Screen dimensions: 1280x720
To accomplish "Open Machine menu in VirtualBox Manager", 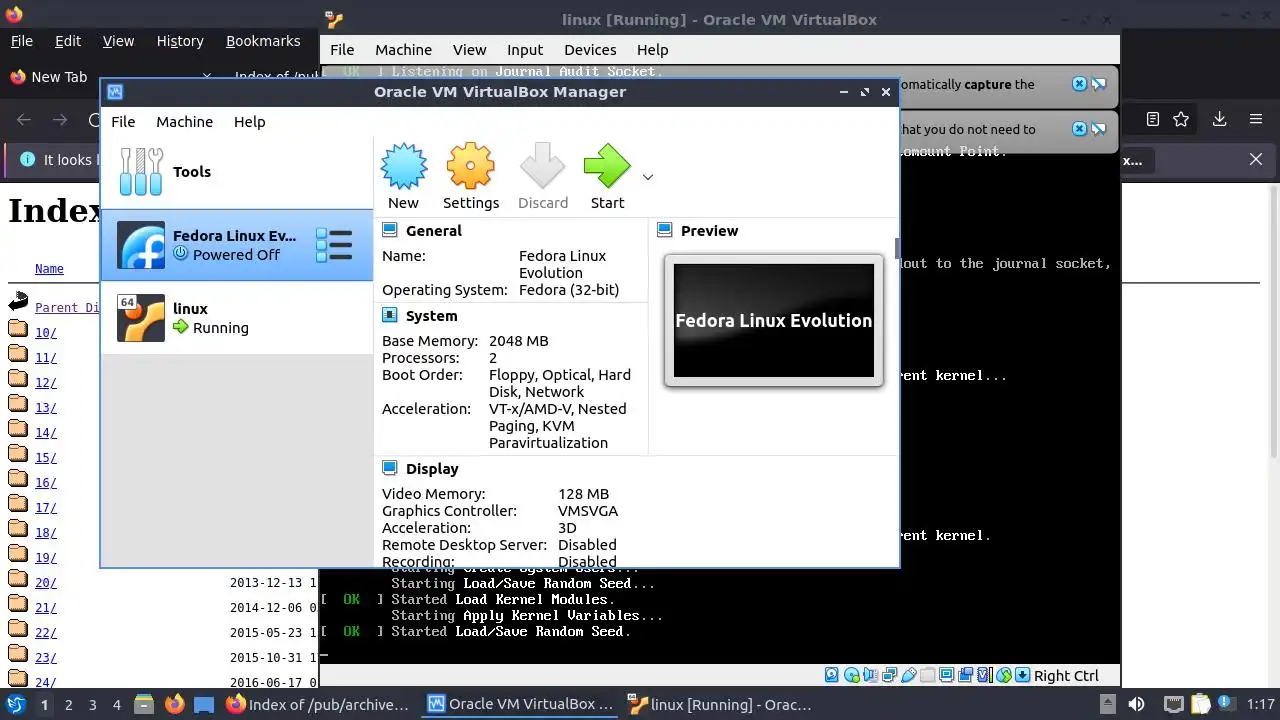I will [x=184, y=121].
